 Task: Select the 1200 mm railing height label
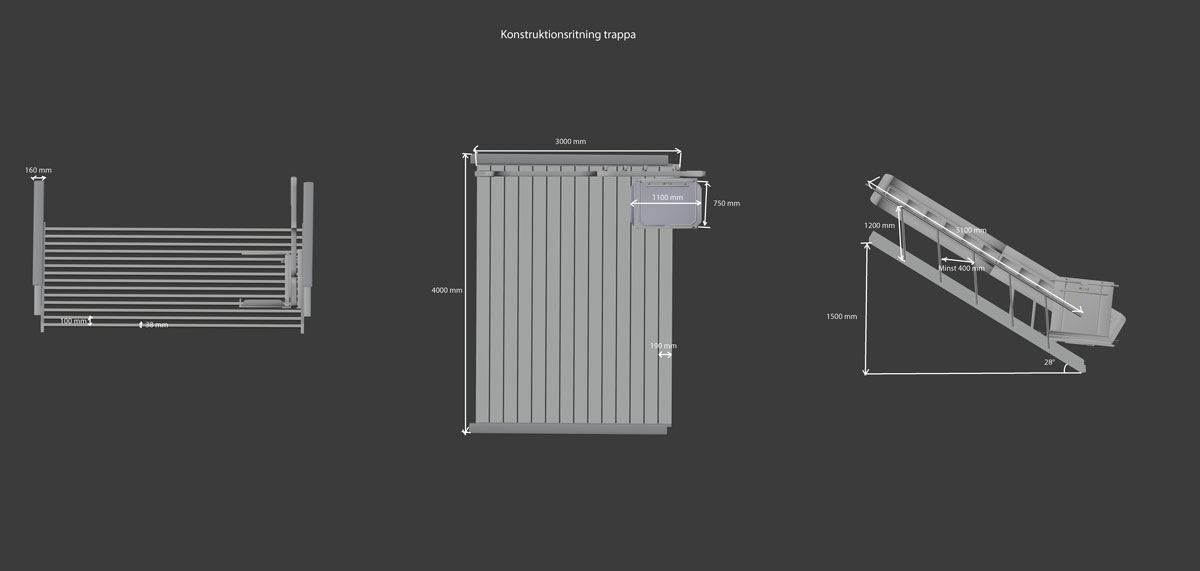pos(879,226)
